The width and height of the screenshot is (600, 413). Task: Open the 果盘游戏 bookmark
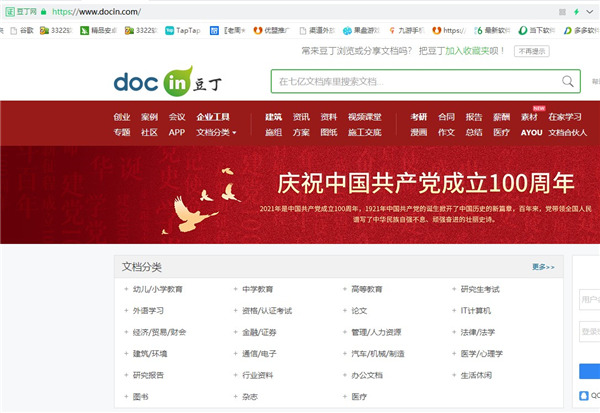point(361,30)
